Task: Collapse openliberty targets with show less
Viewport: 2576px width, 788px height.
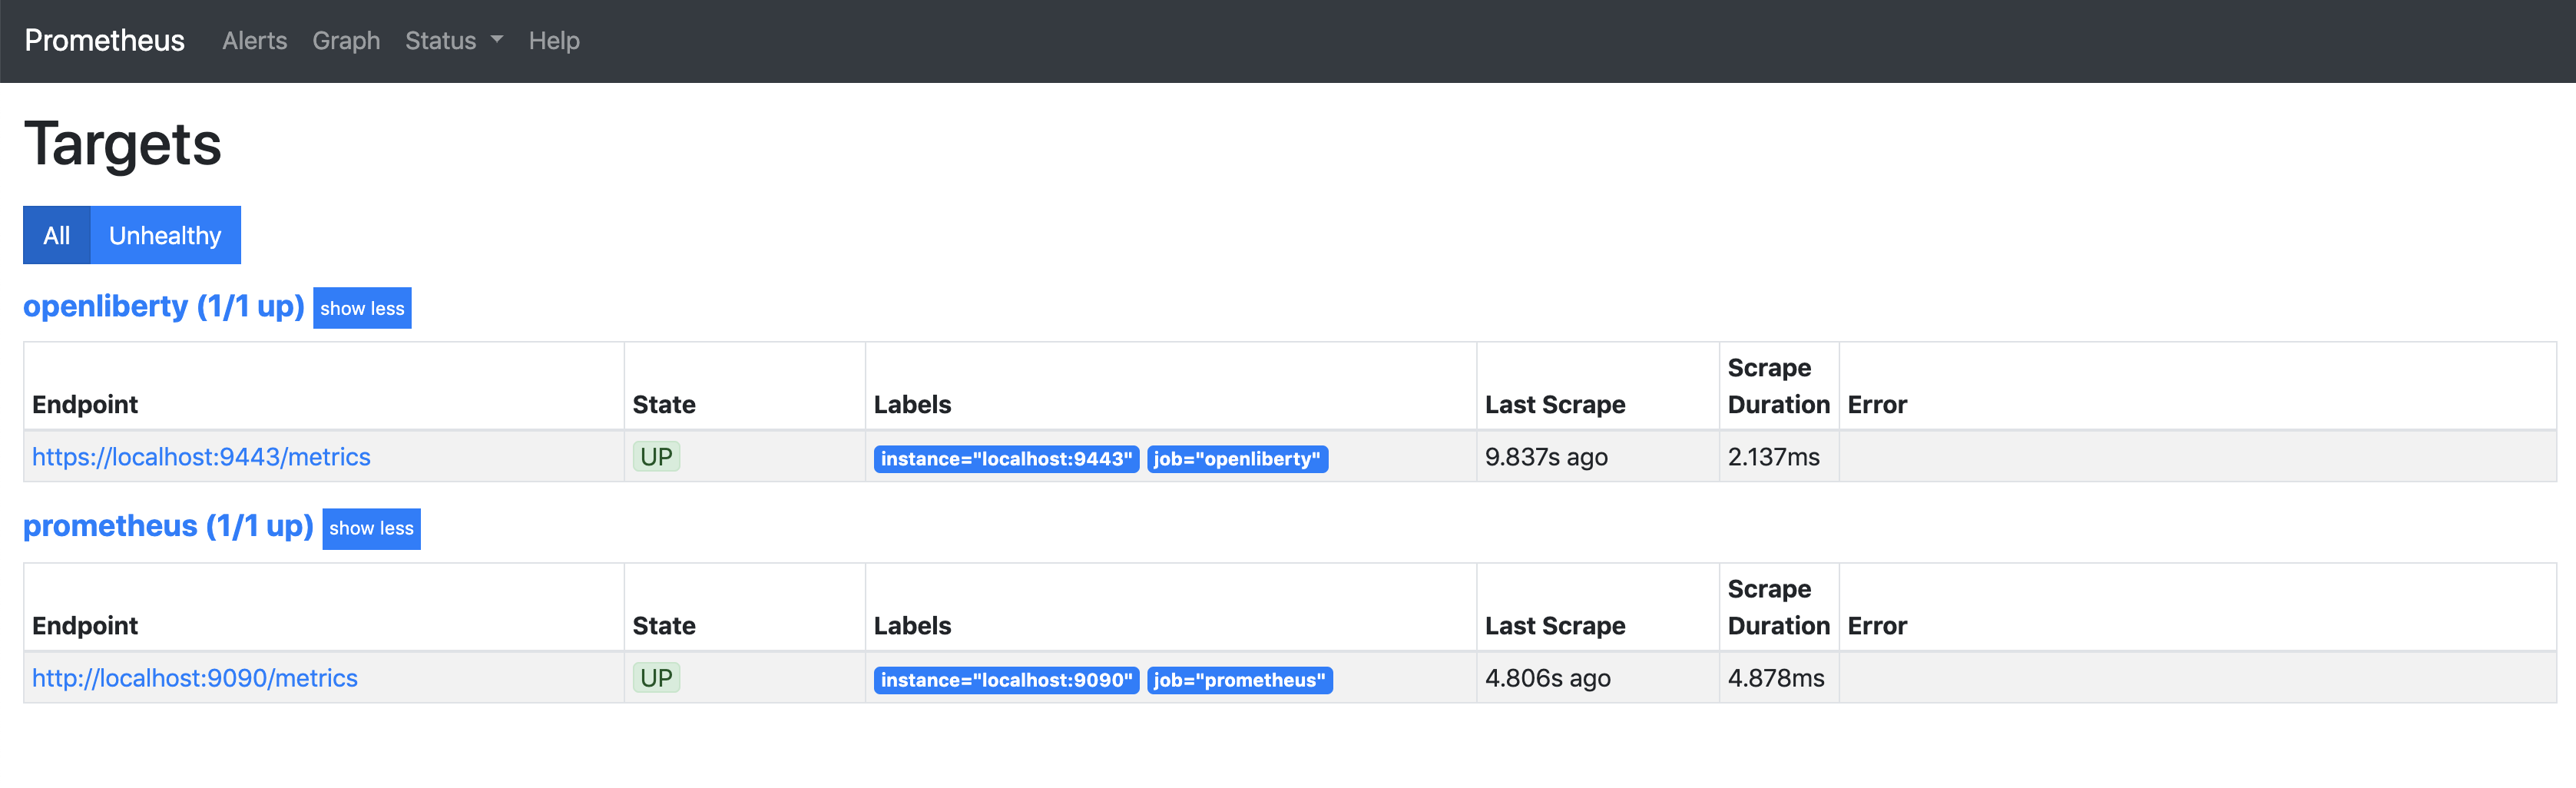Action: (x=362, y=308)
